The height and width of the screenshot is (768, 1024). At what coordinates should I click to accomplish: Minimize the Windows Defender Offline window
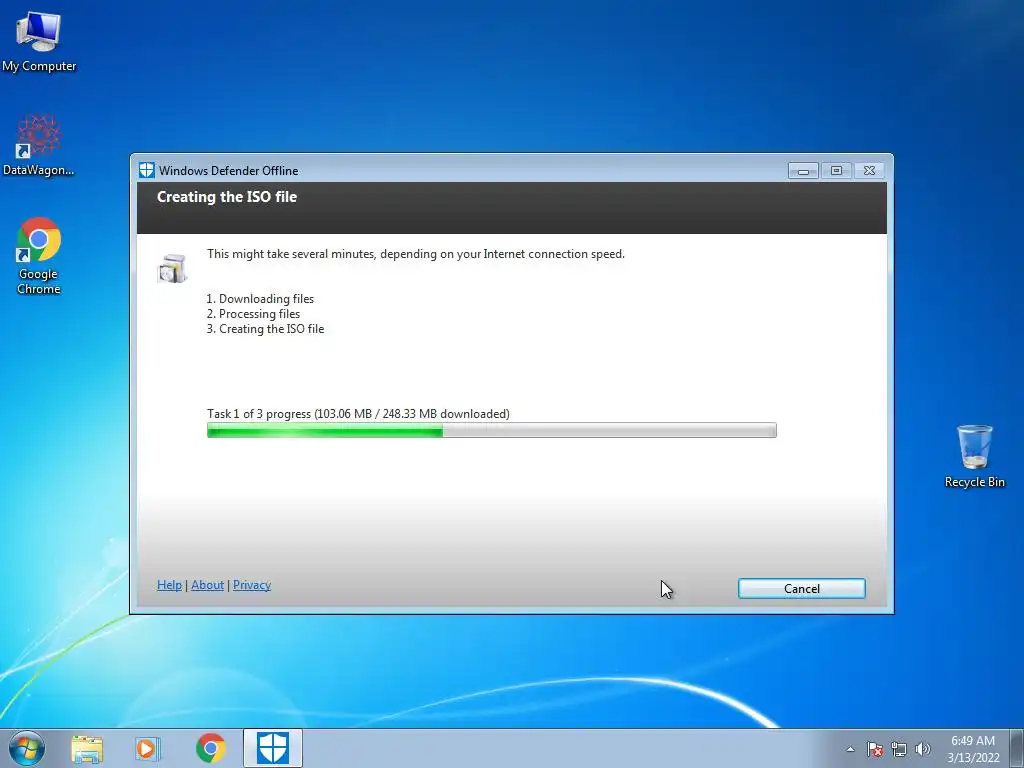[x=803, y=170]
